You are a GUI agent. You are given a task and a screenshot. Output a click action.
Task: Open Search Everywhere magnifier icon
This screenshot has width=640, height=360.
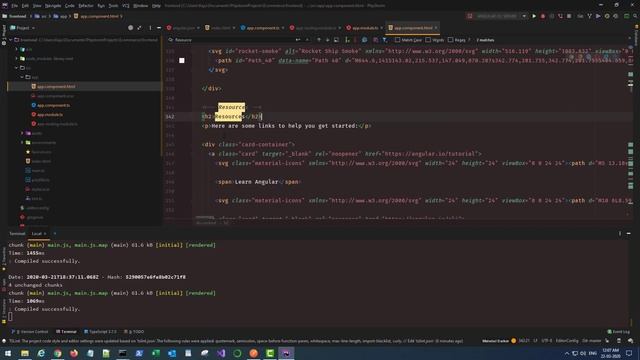pyautogui.click(x=635, y=16)
